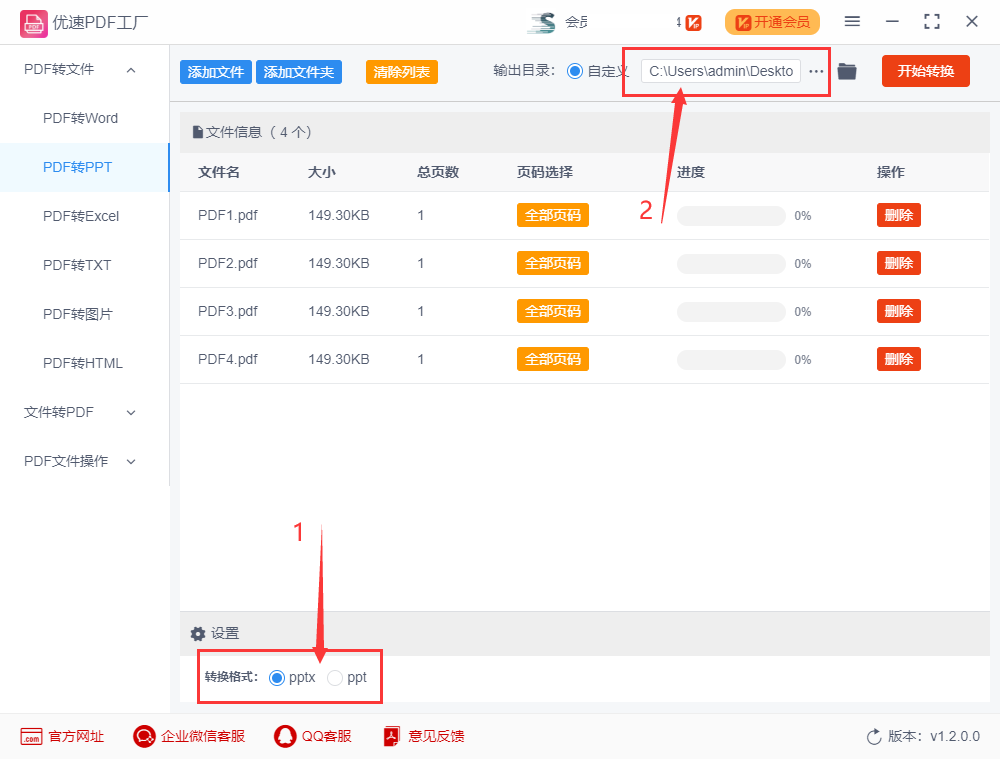
Task: Click the VIP badge icon in title bar
Action: (x=693, y=23)
